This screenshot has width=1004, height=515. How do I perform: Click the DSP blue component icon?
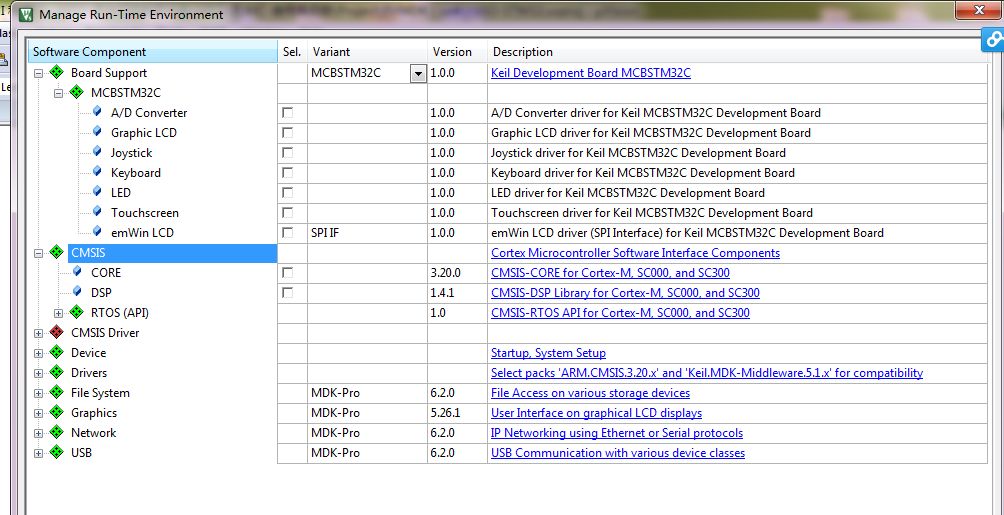[77, 292]
